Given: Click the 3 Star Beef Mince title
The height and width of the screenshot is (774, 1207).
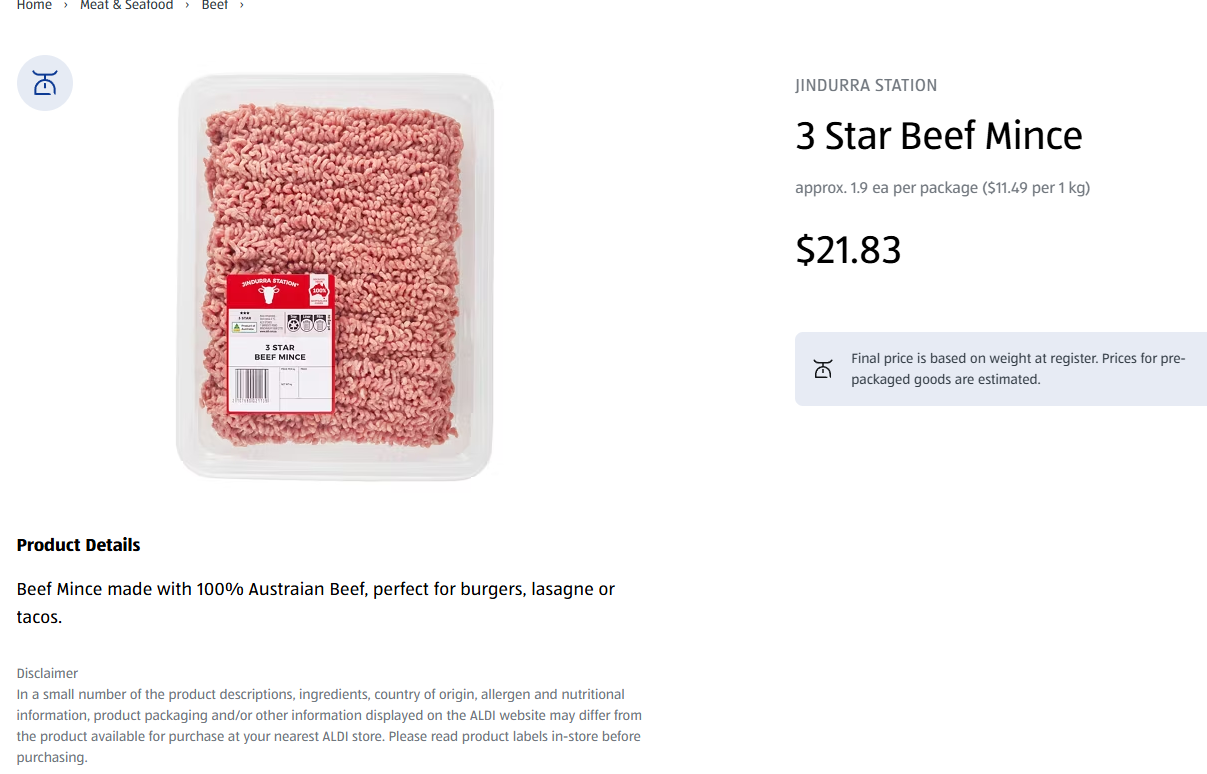Looking at the screenshot, I should [x=939, y=136].
